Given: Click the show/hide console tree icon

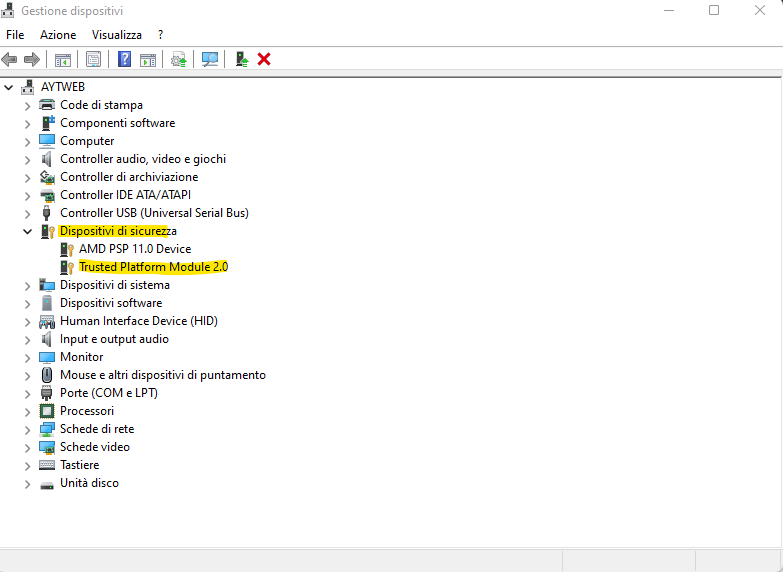Looking at the screenshot, I should click(63, 59).
